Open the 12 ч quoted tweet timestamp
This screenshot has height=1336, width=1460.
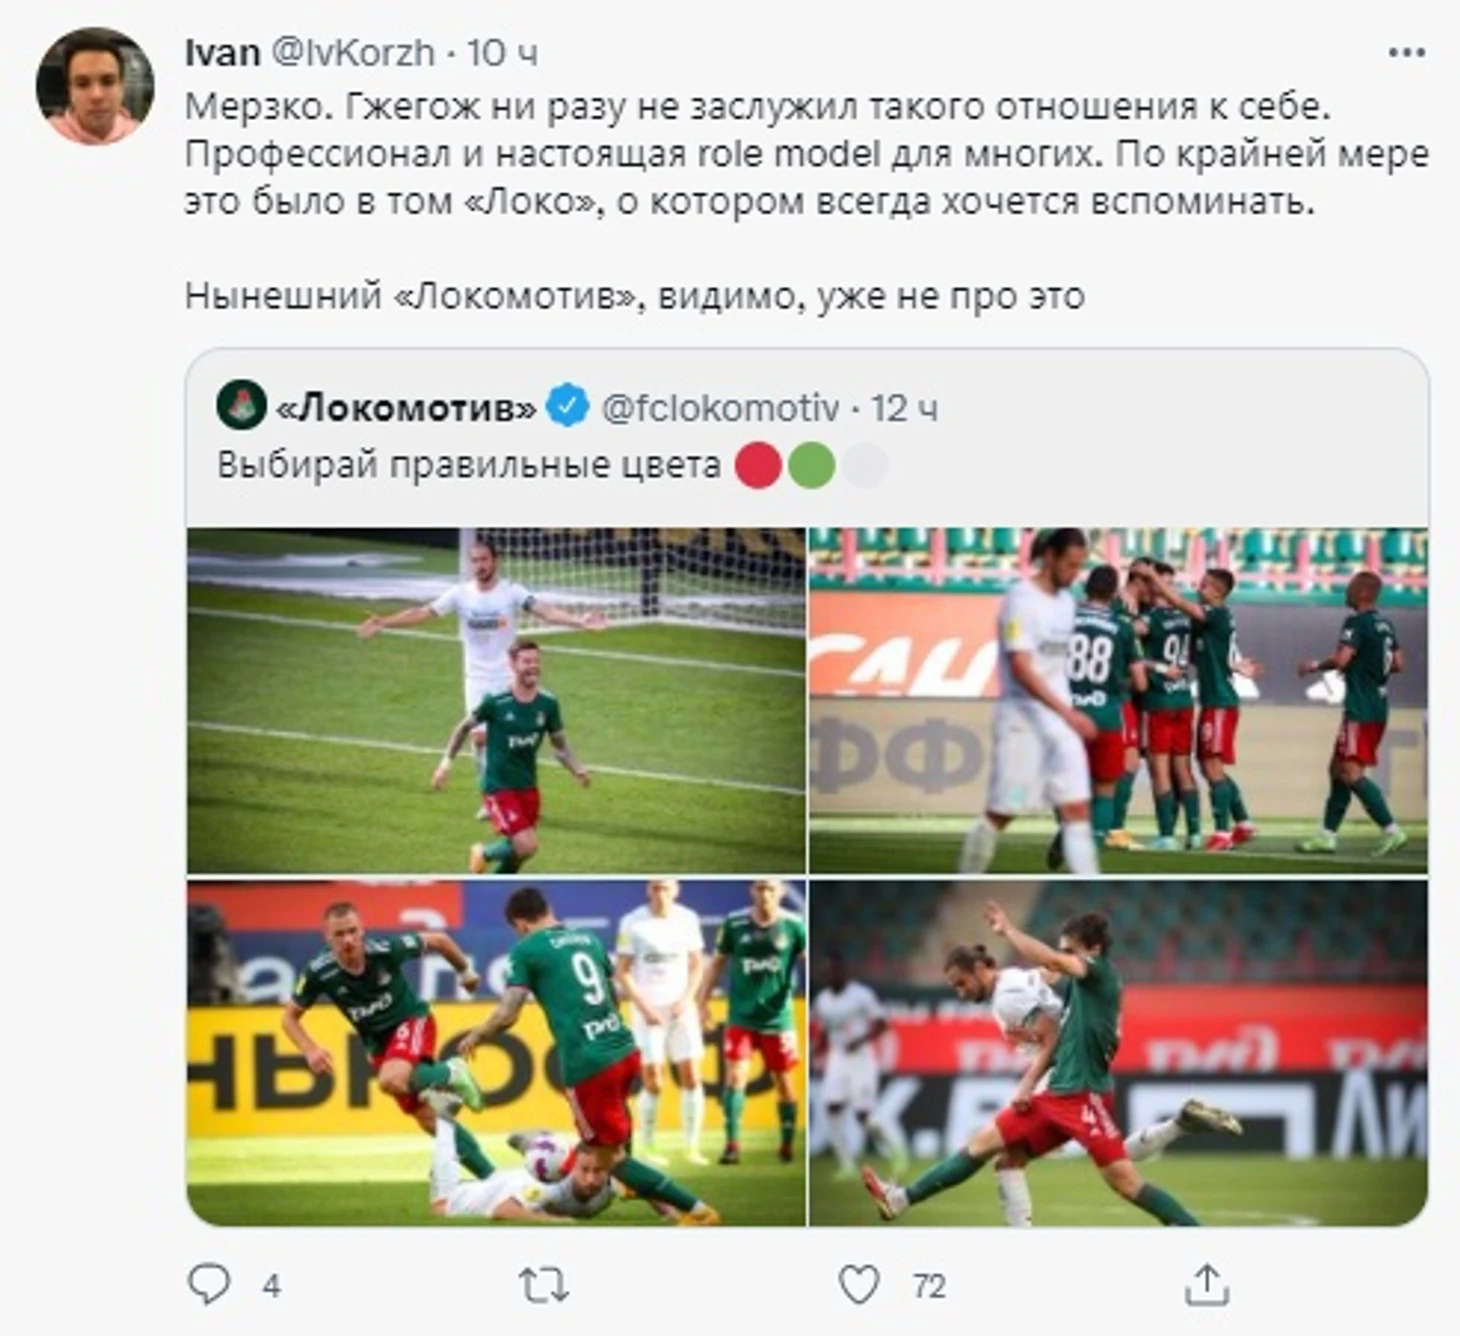[904, 408]
